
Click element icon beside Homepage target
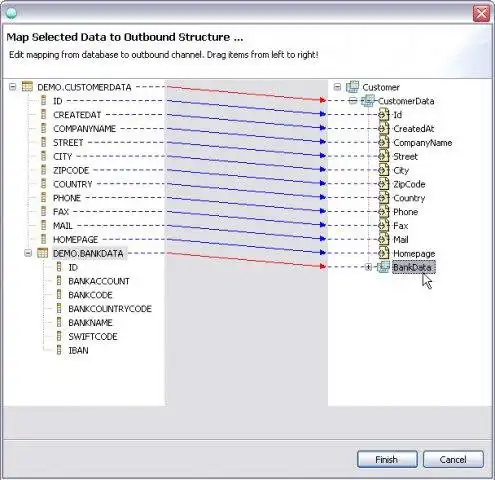(x=384, y=253)
